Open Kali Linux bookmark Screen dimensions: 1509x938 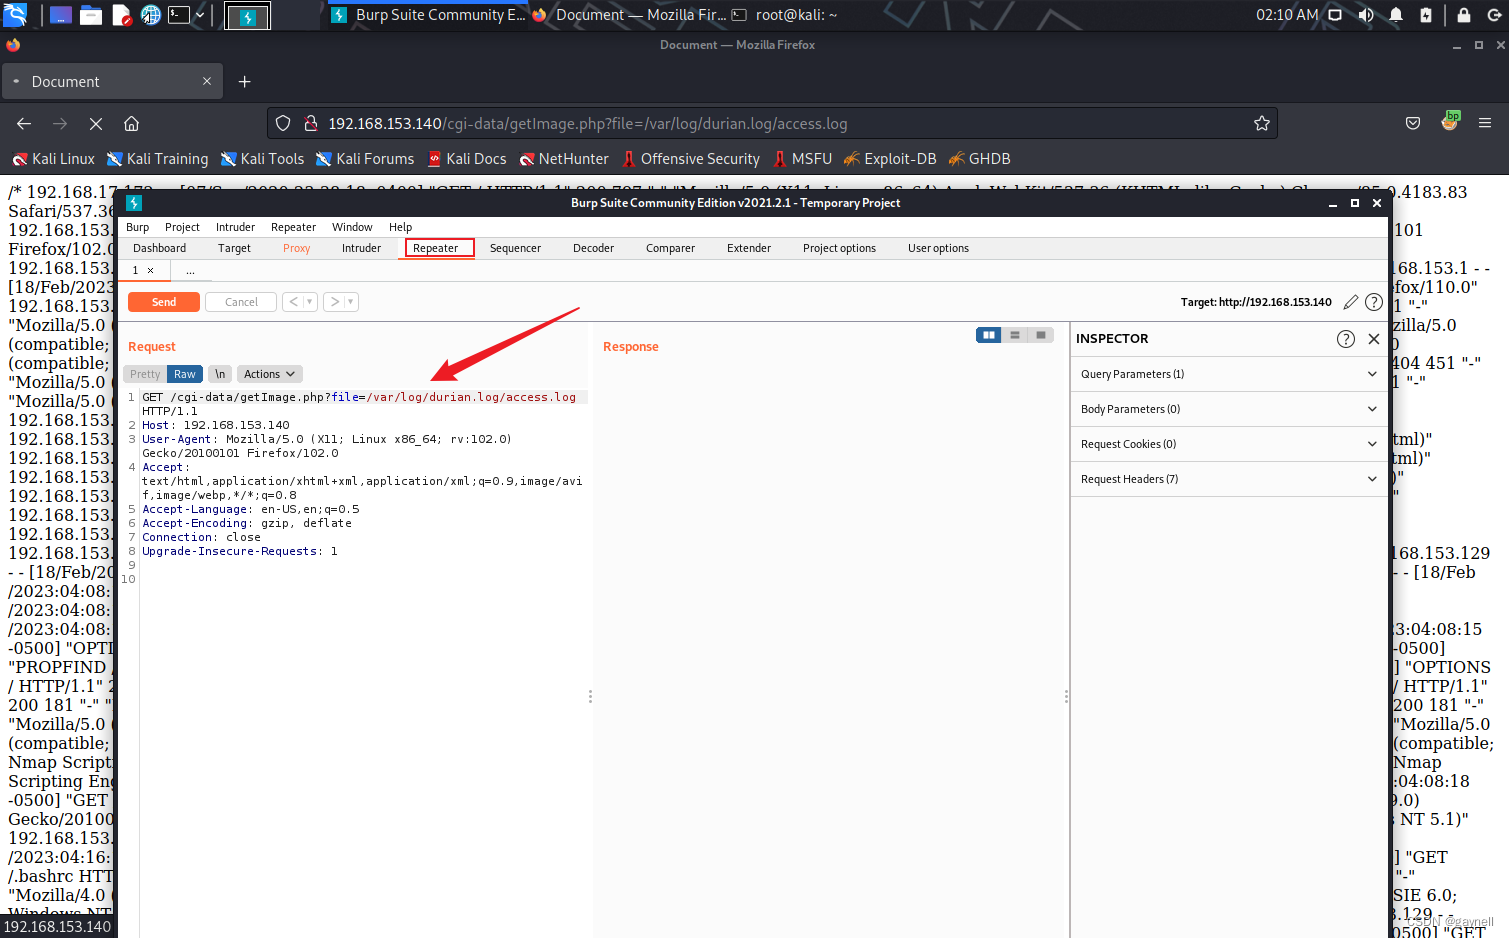pyautogui.click(x=53, y=159)
